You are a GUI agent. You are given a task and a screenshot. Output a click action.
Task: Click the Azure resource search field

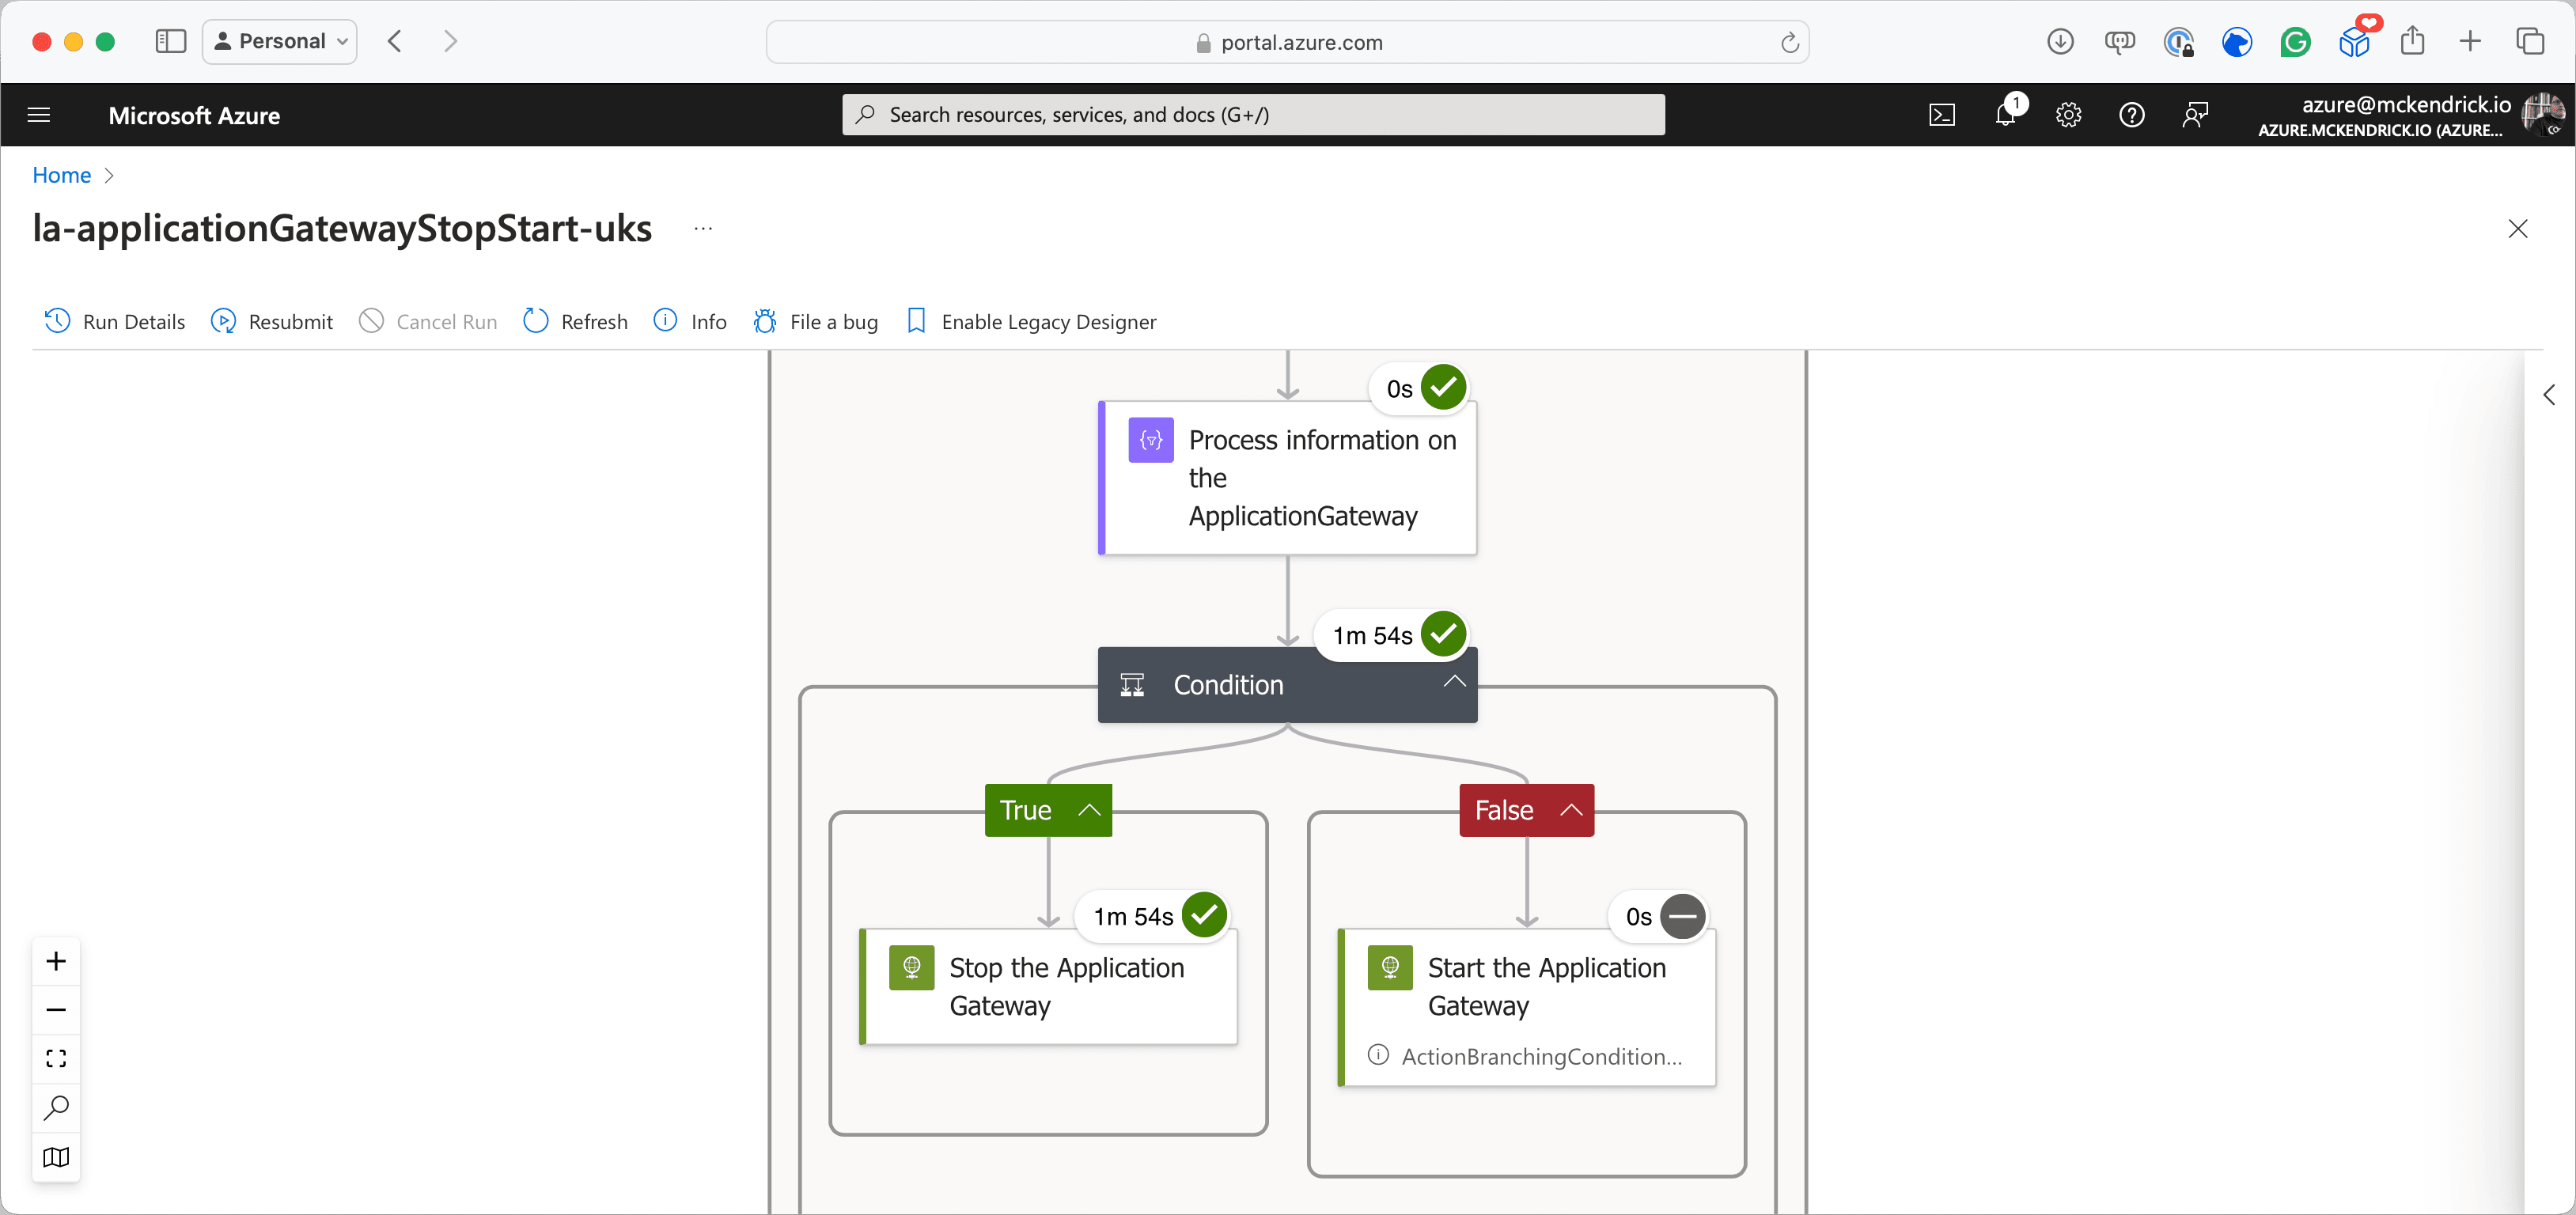click(1253, 115)
